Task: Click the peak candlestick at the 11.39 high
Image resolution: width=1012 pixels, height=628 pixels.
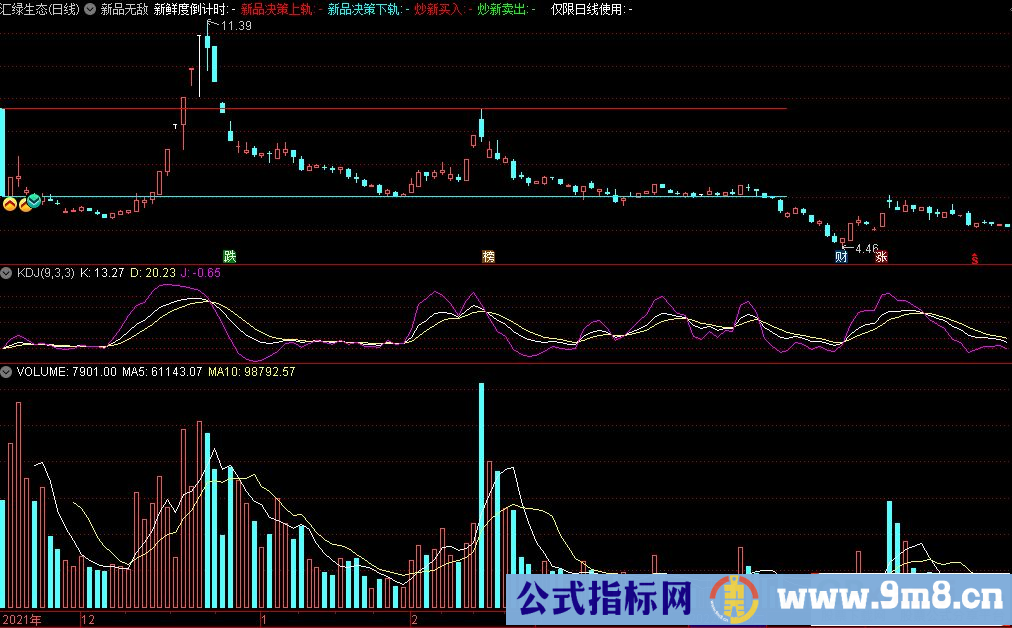Action: pos(207,46)
